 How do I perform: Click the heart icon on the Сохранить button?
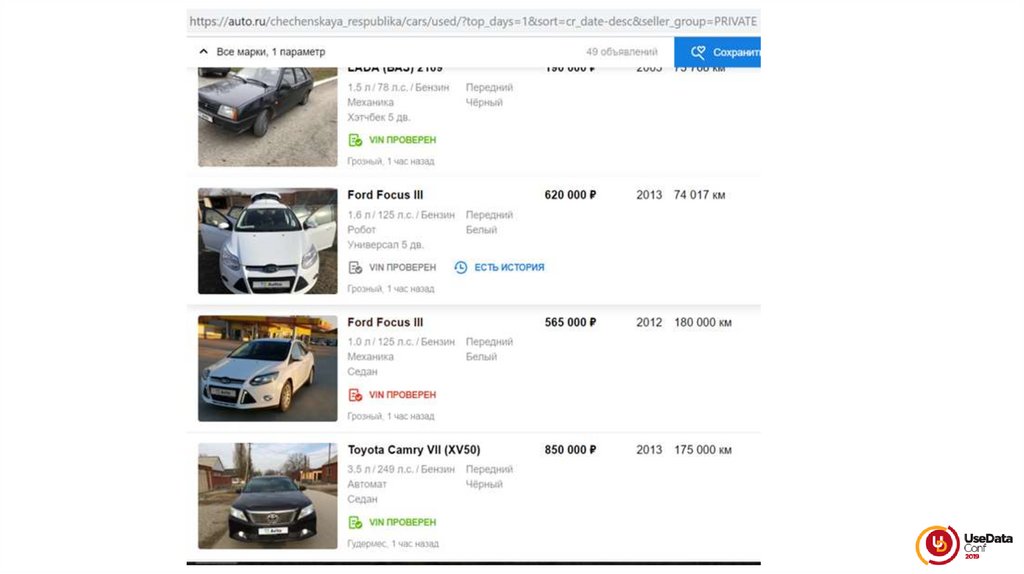[698, 52]
